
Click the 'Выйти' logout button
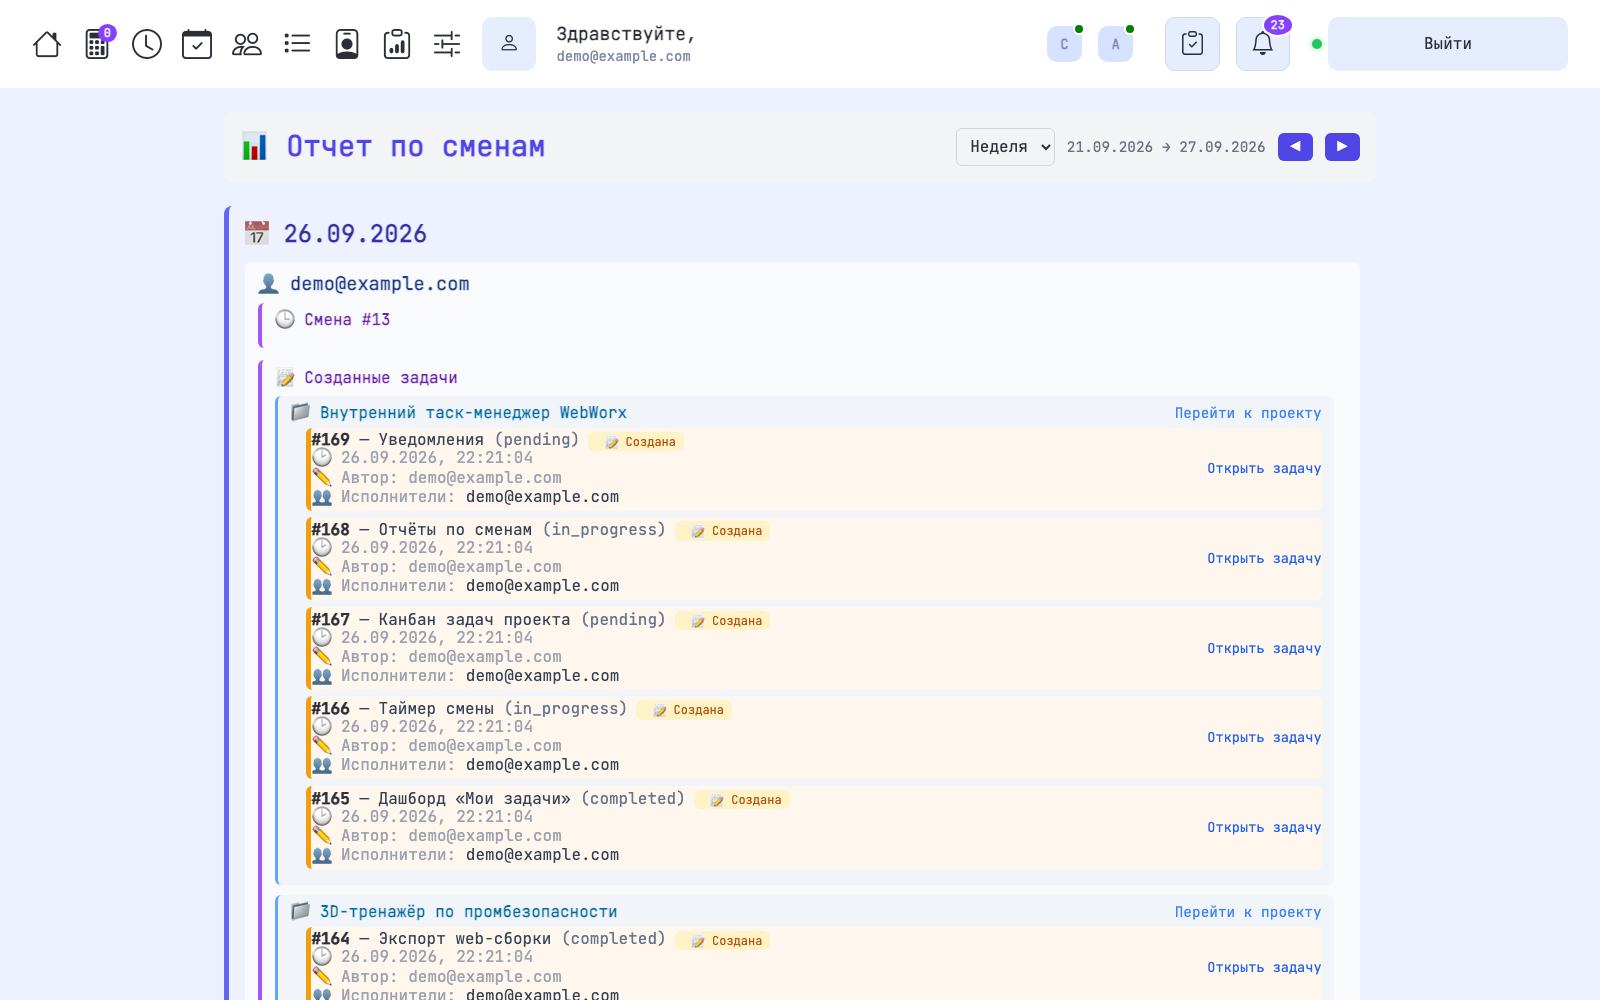[1447, 44]
